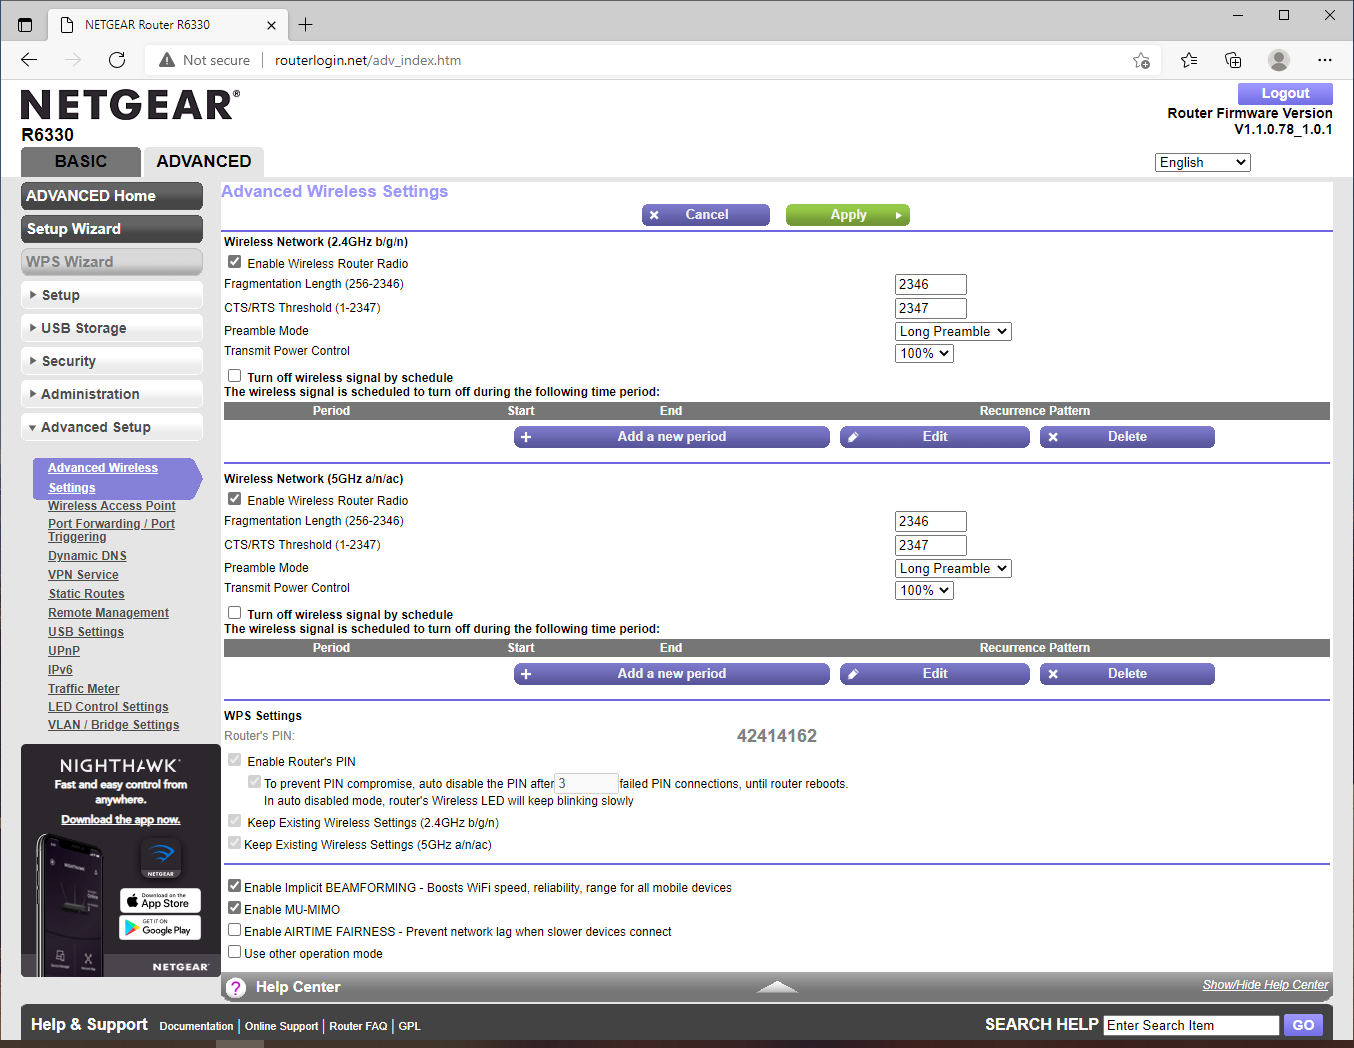Viewport: 1354px width, 1048px height.
Task: Open 5GHz Preamble Mode dropdown
Action: pos(954,568)
